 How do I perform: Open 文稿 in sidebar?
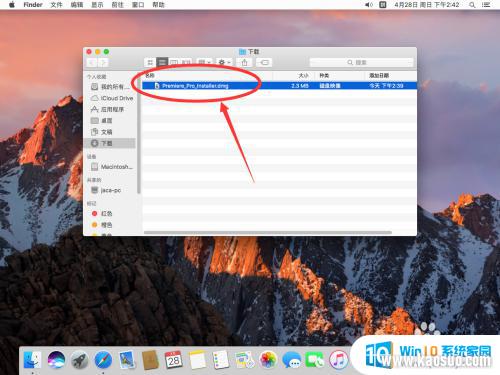tap(102, 132)
